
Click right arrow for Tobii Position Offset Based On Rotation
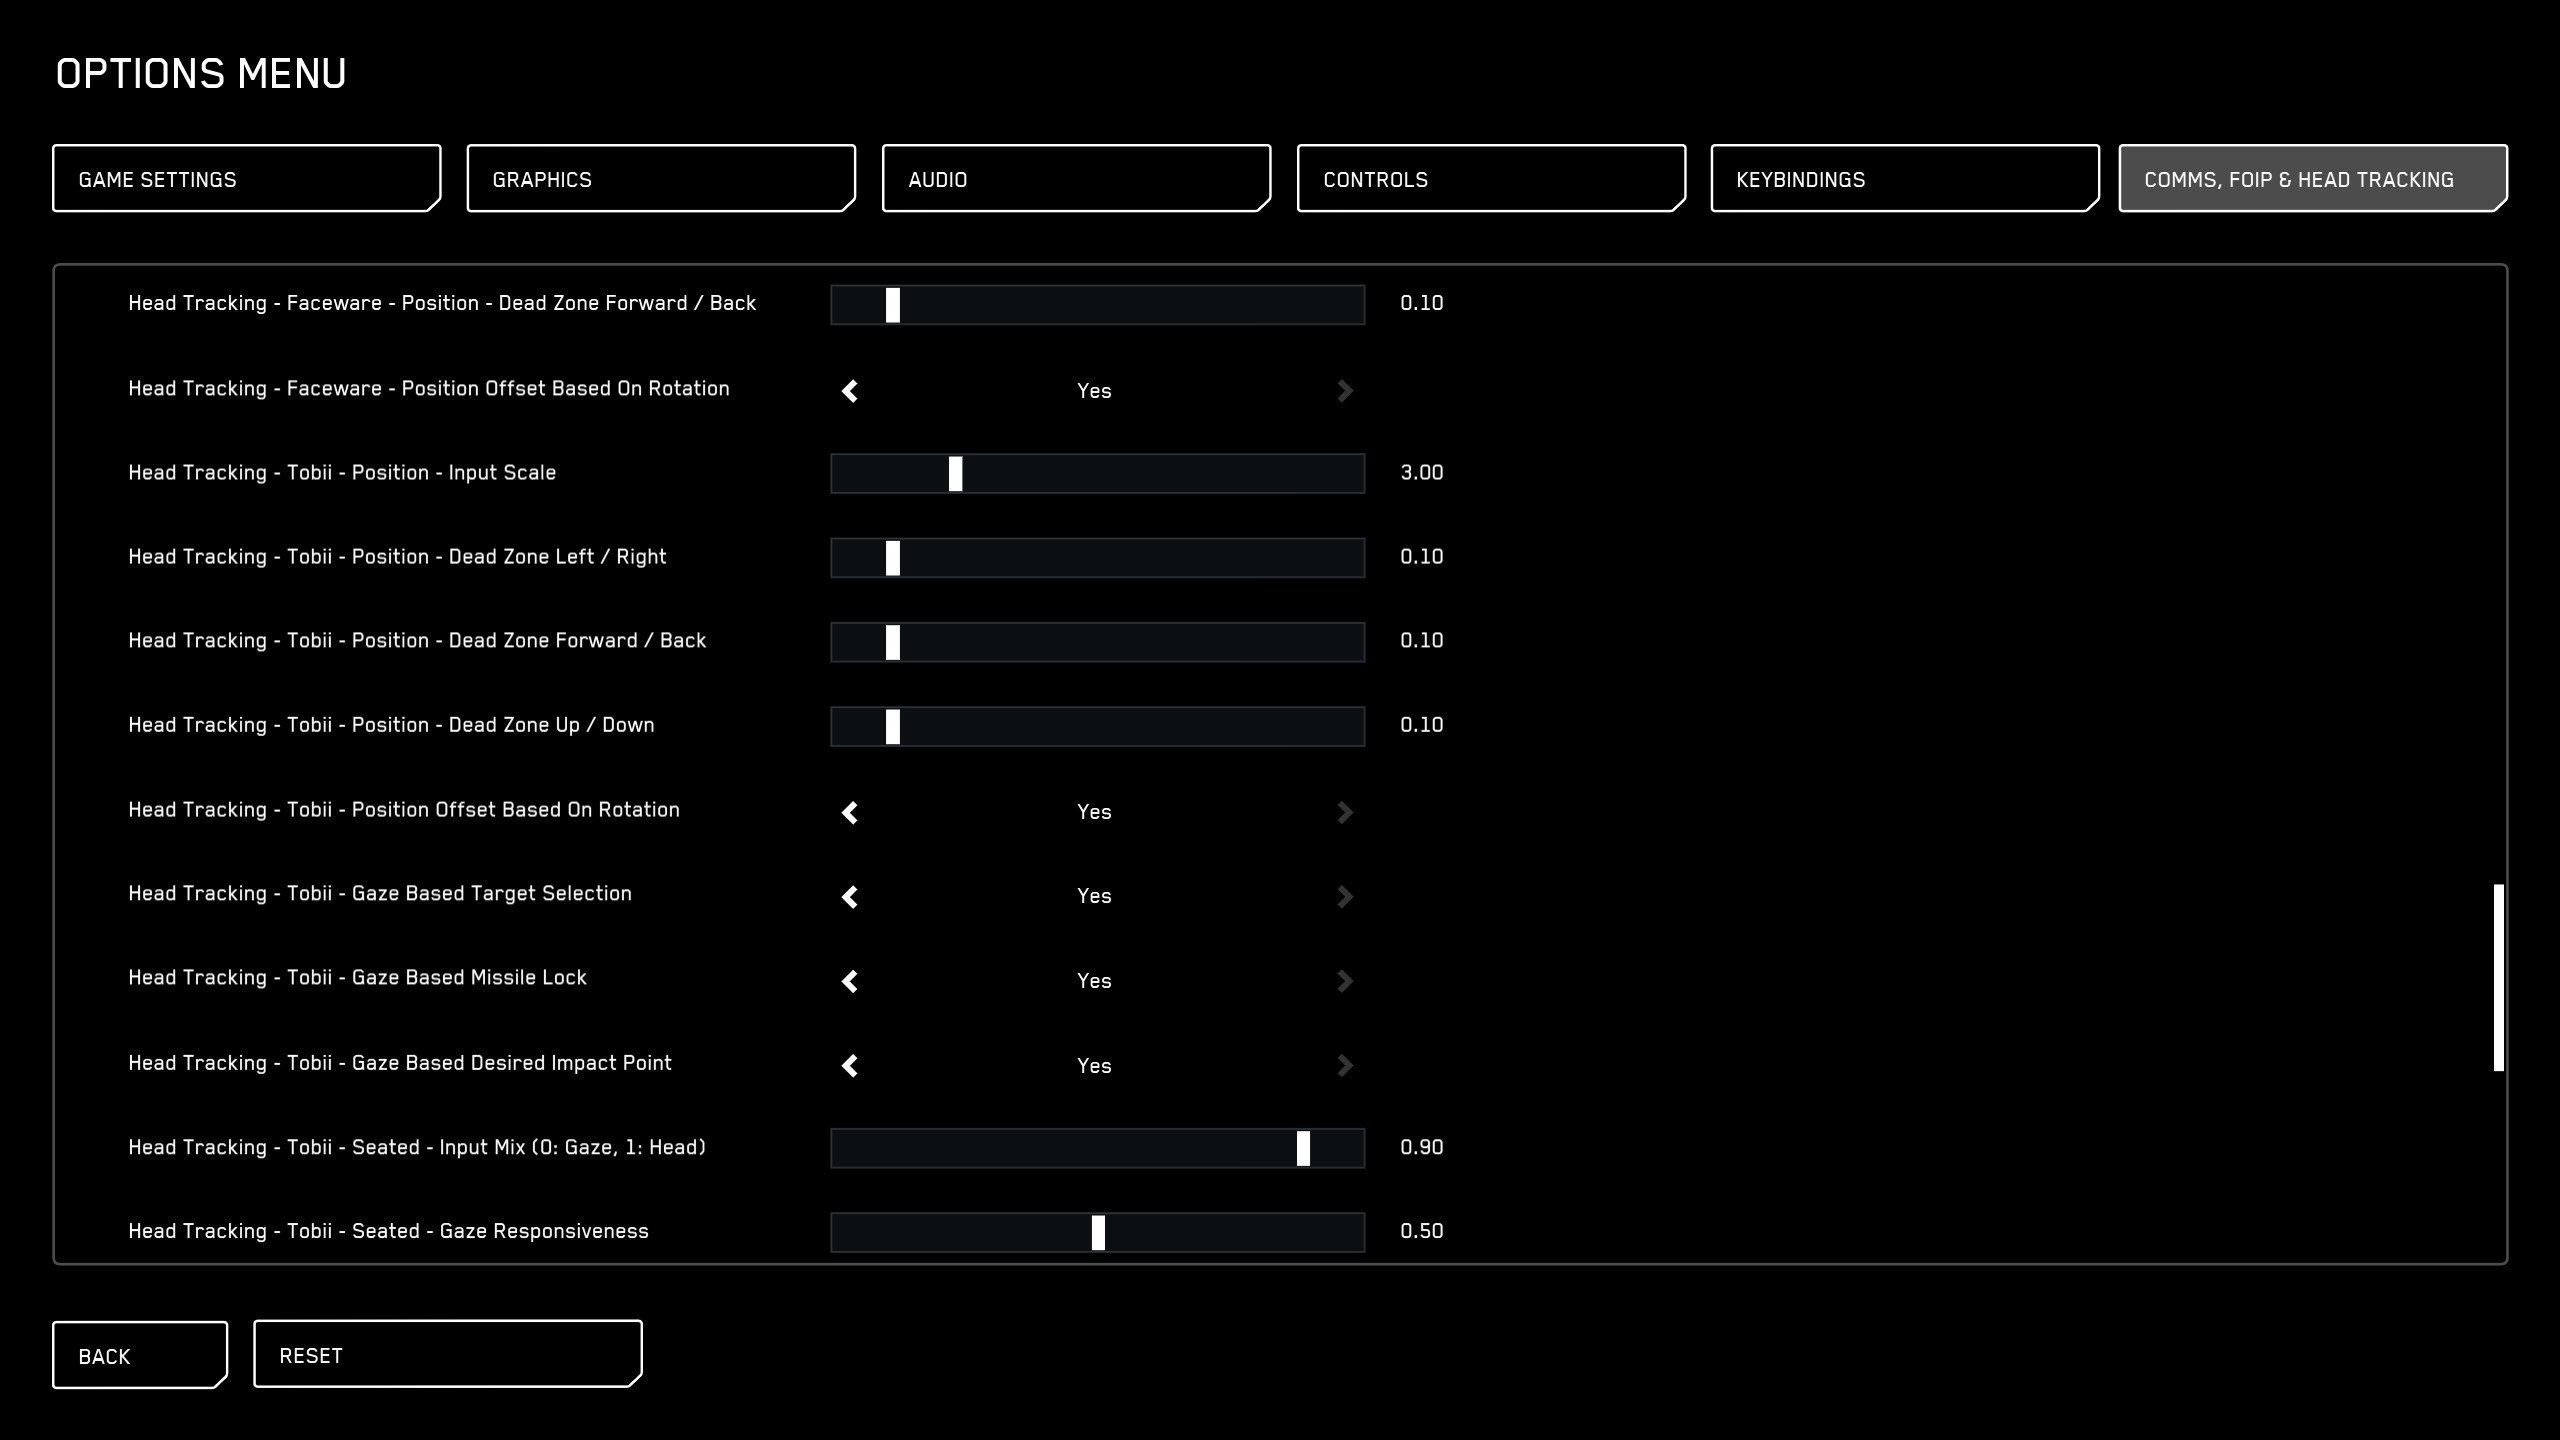[x=1345, y=813]
